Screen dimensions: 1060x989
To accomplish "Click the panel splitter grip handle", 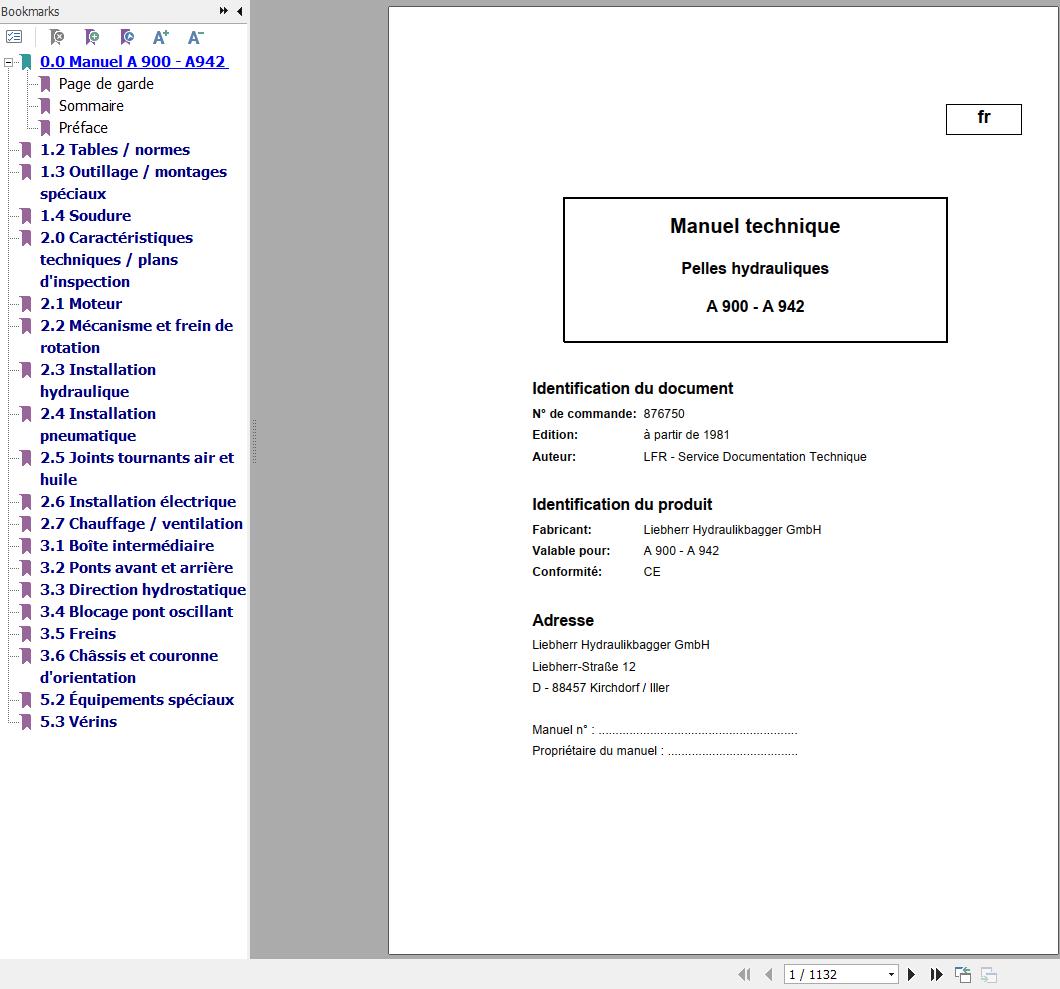I will [x=254, y=441].
